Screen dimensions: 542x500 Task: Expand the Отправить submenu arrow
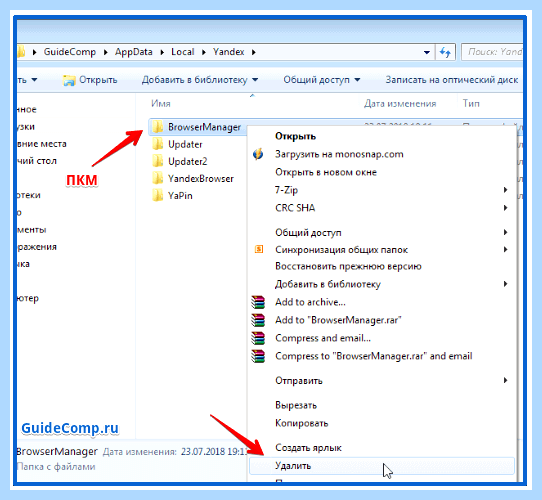click(x=505, y=380)
